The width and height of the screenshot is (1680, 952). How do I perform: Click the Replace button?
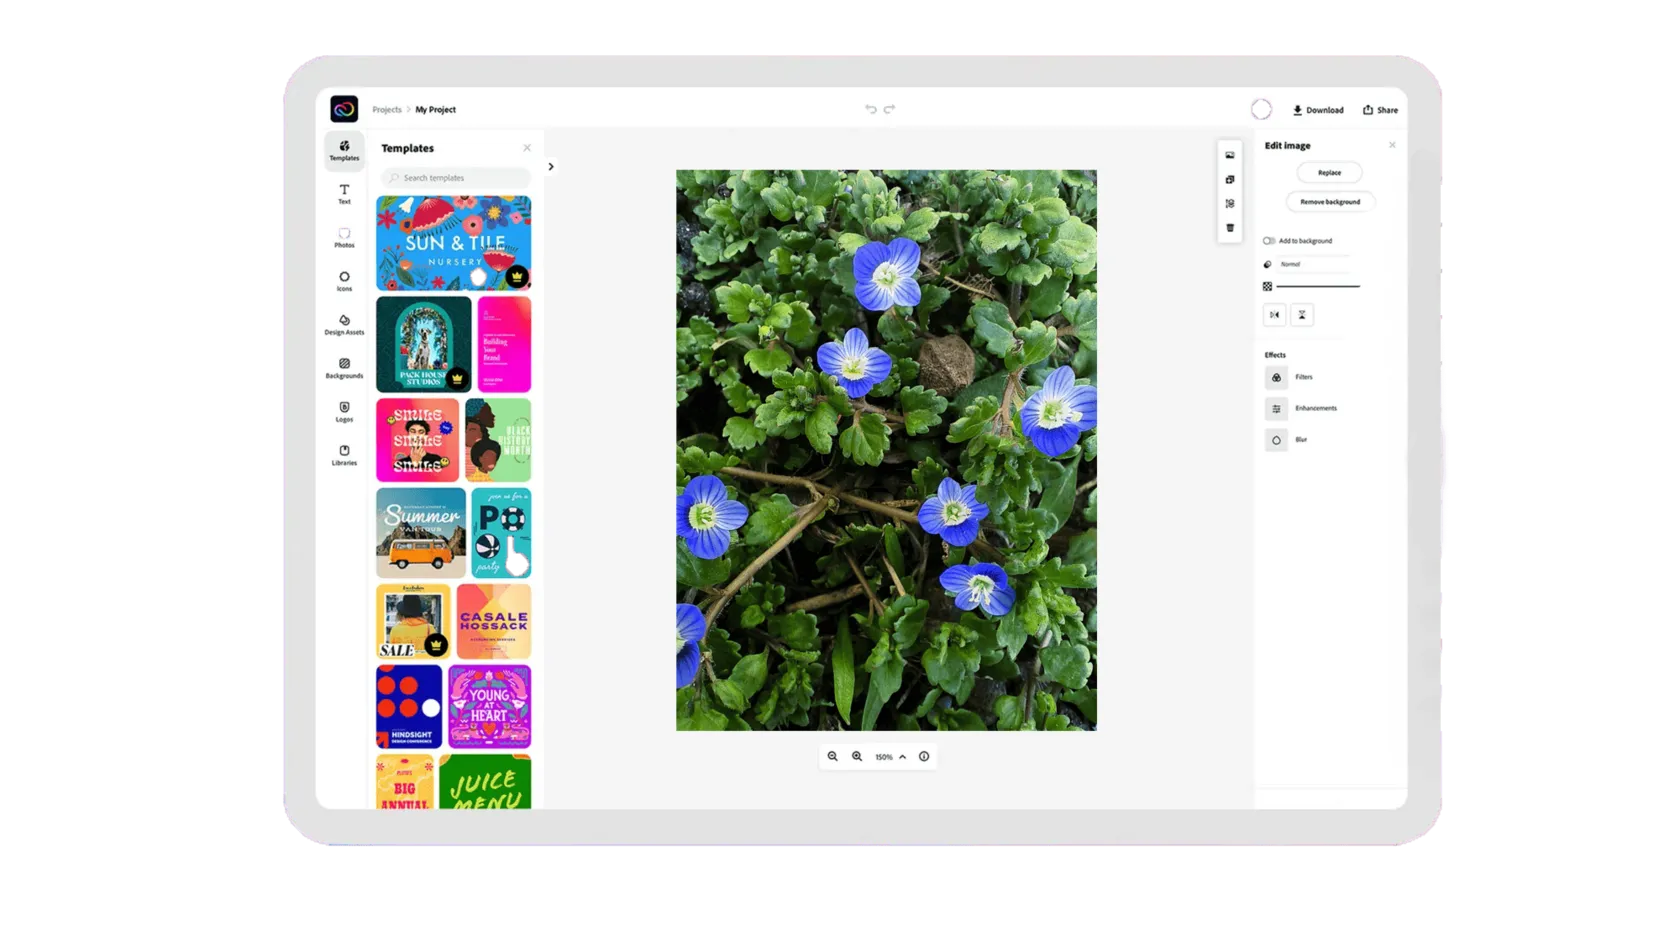[x=1329, y=173]
